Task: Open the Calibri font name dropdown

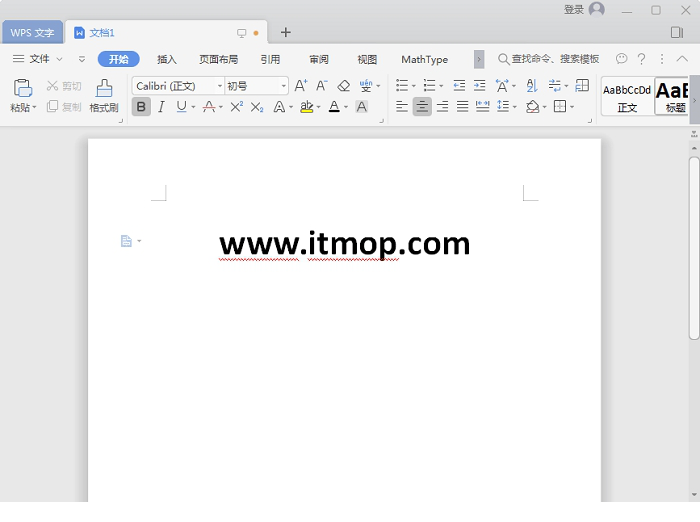Action: (x=220, y=86)
